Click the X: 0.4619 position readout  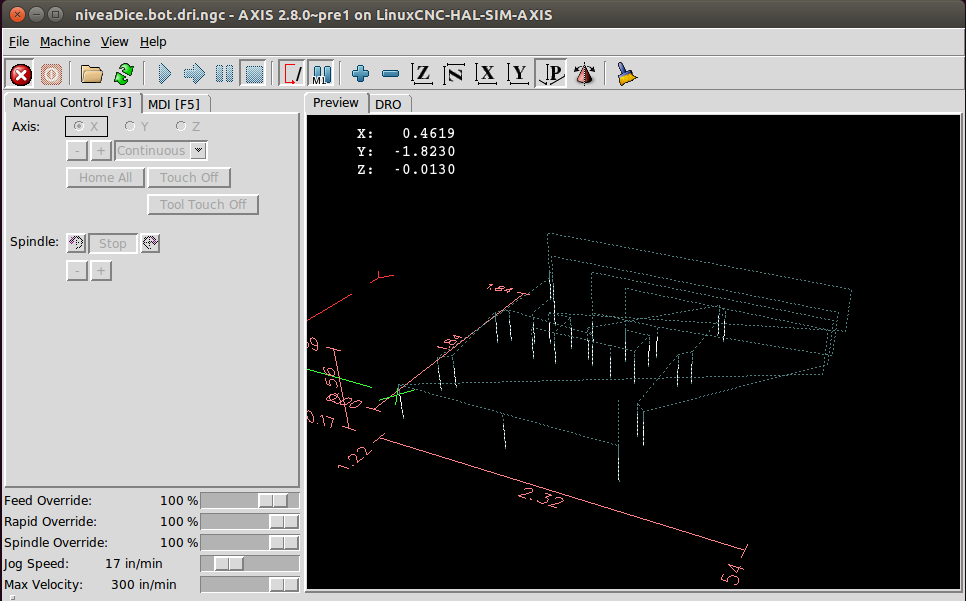click(x=406, y=133)
